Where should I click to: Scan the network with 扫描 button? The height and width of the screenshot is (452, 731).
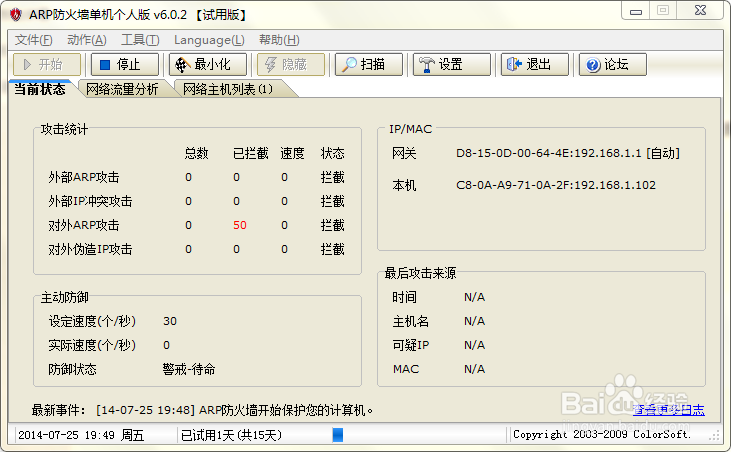(x=368, y=64)
